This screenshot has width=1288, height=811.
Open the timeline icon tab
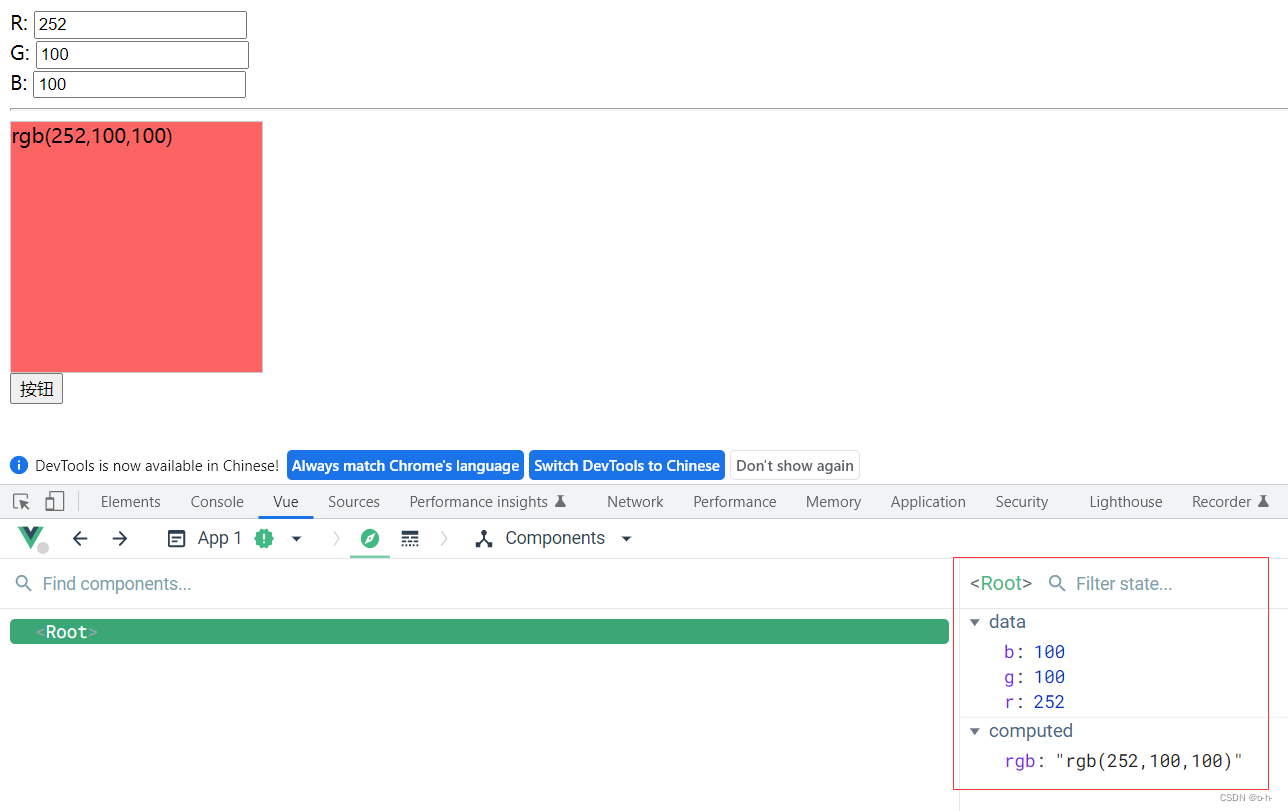[x=410, y=538]
